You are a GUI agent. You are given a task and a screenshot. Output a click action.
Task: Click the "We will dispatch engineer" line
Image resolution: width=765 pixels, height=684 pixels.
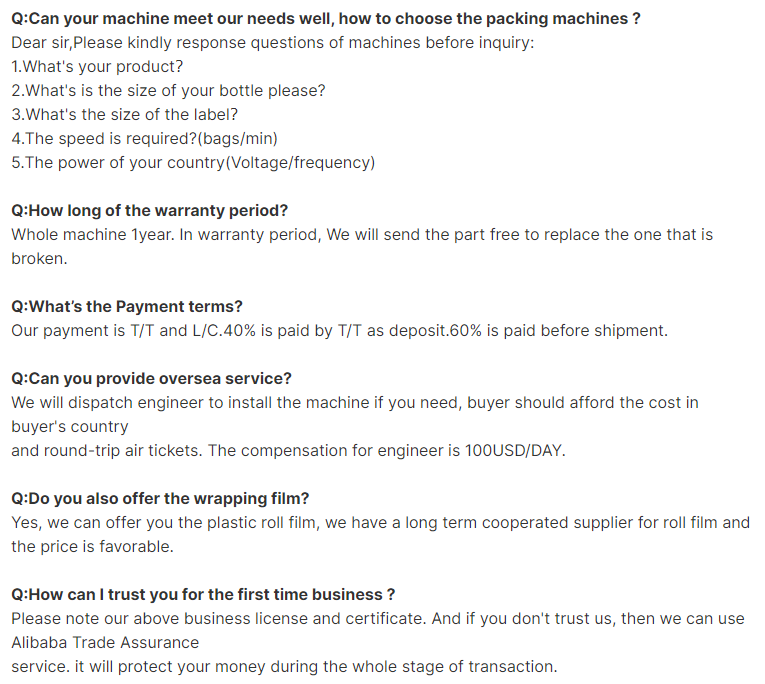point(355,403)
